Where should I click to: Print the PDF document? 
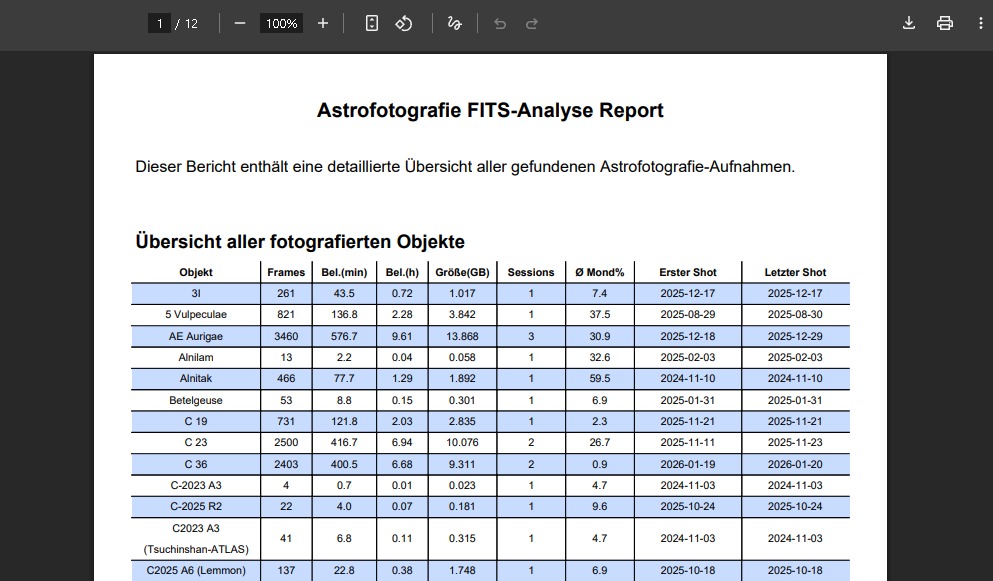coord(945,23)
